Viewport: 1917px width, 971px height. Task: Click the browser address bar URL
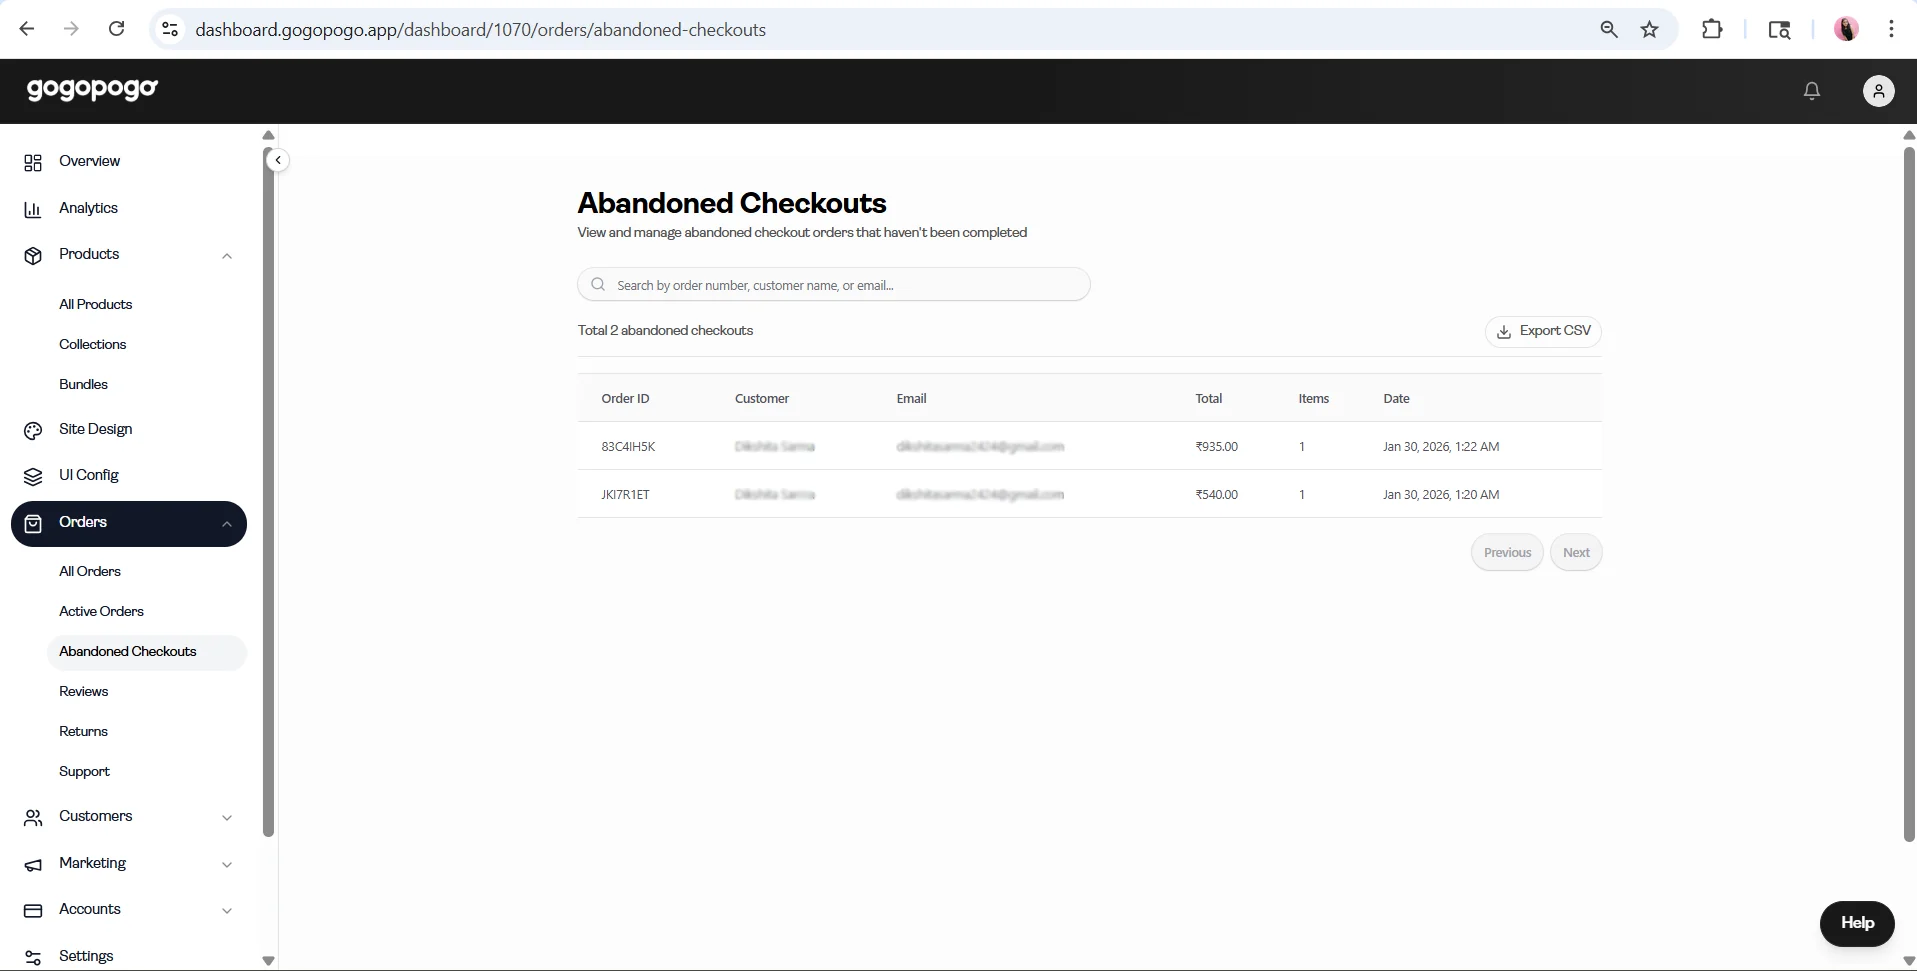(481, 30)
